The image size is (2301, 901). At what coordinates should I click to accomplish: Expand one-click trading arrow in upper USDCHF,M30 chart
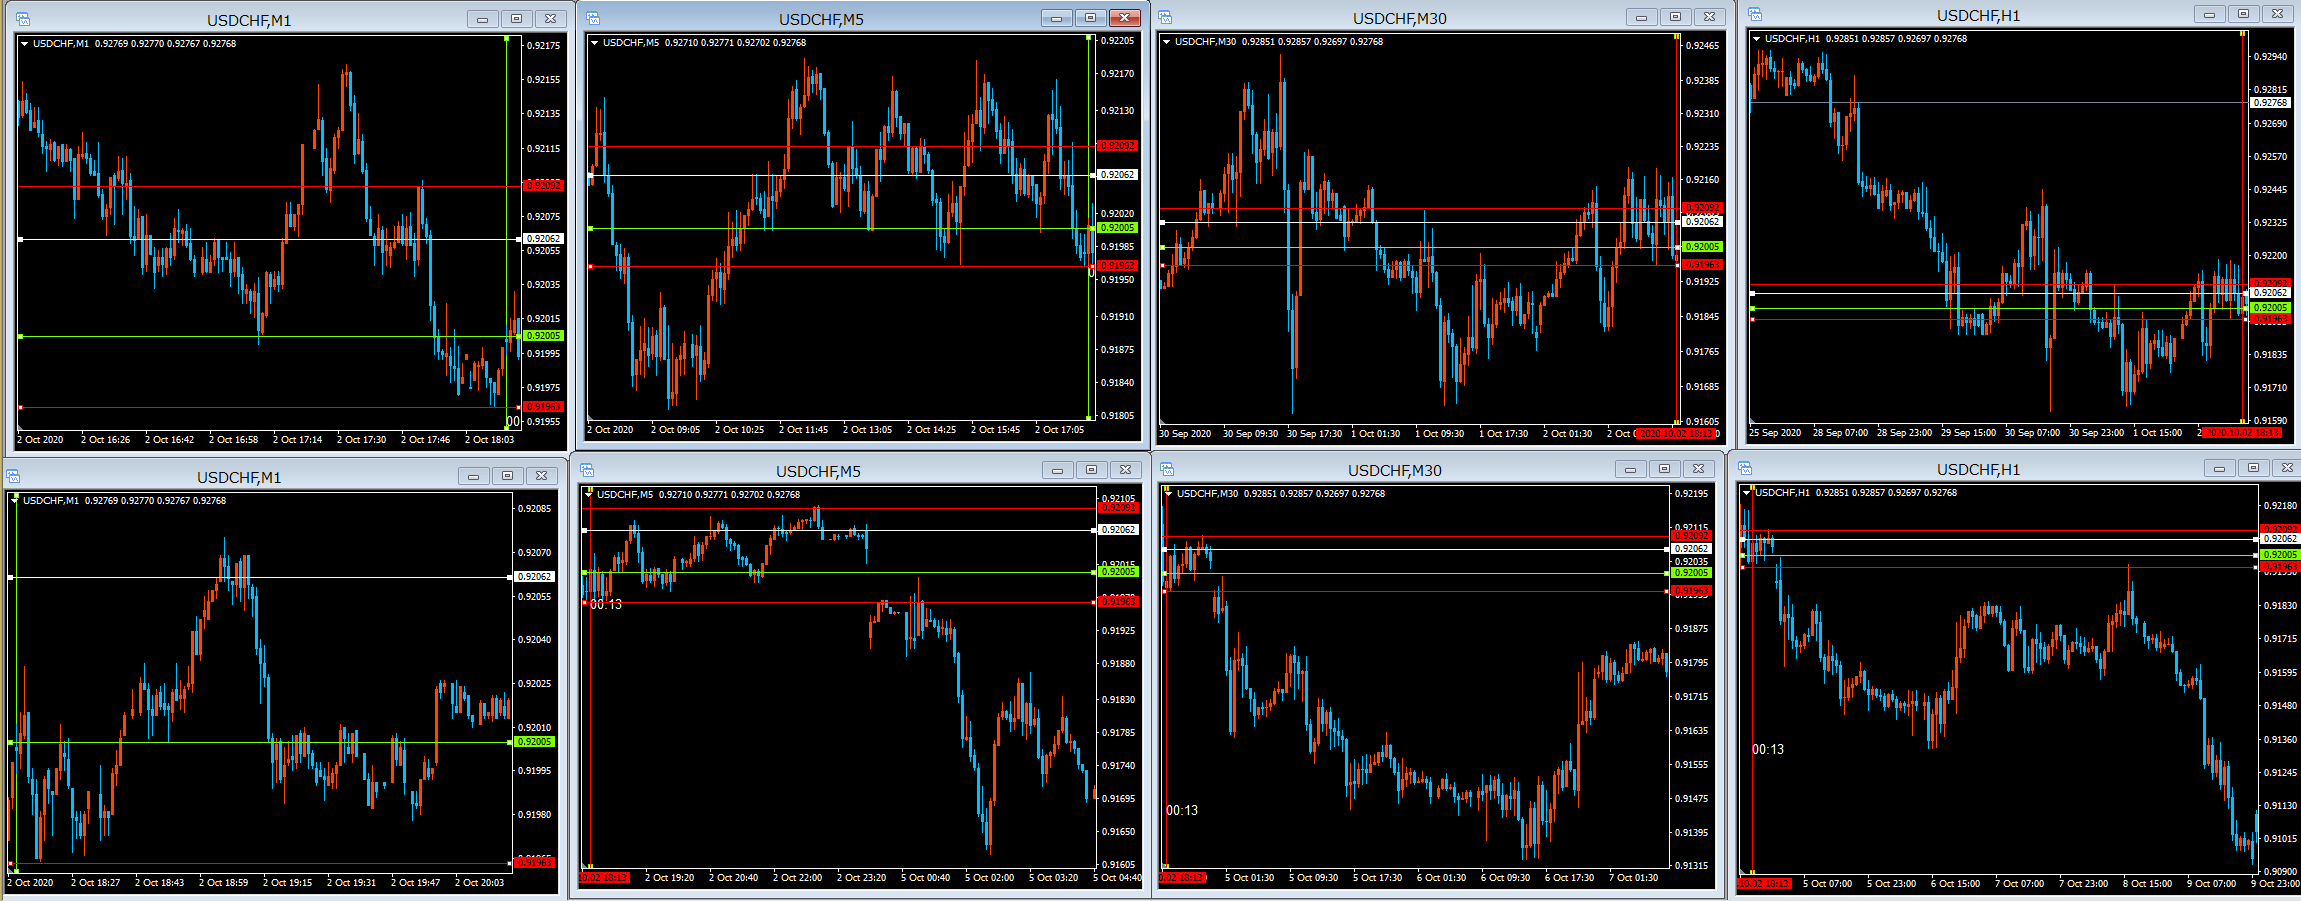click(x=1167, y=42)
